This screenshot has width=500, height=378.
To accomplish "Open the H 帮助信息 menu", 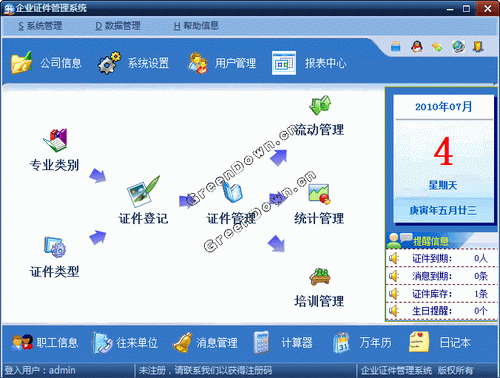I will point(196,26).
